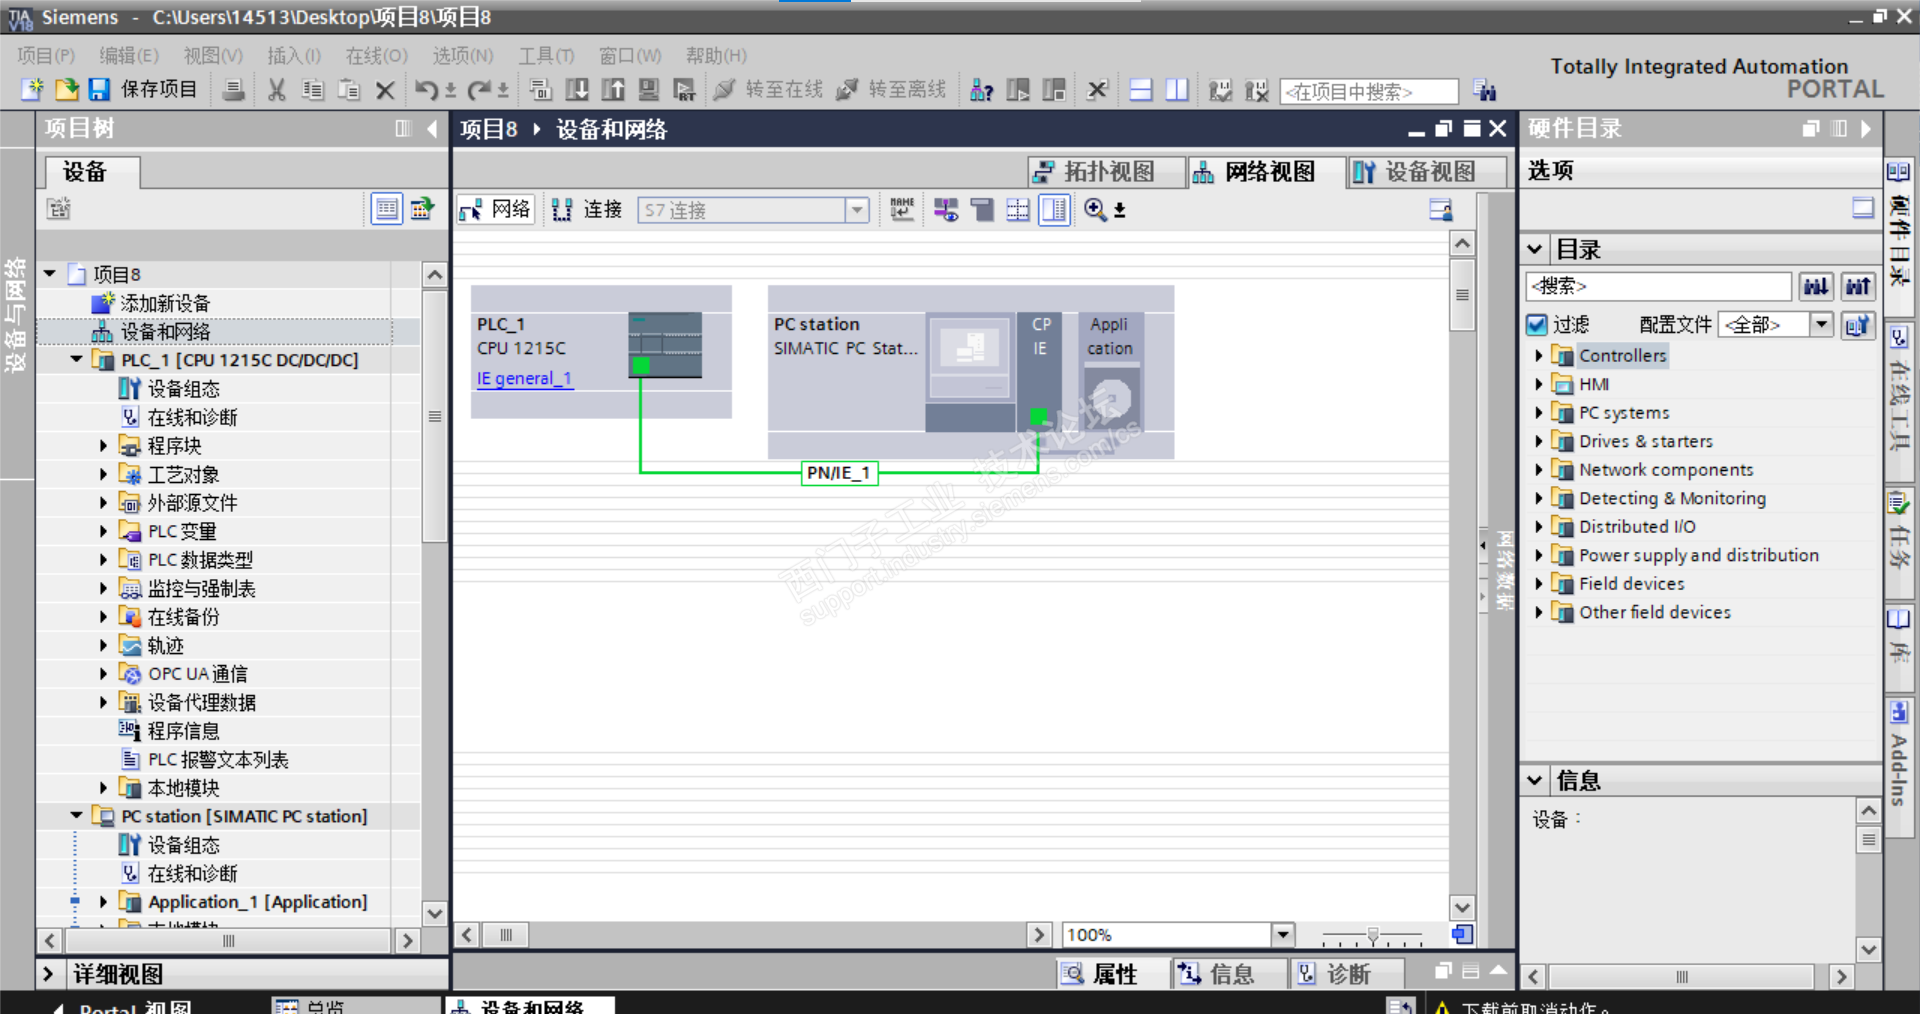Undo the last action
1920x1014 pixels.
coord(426,90)
